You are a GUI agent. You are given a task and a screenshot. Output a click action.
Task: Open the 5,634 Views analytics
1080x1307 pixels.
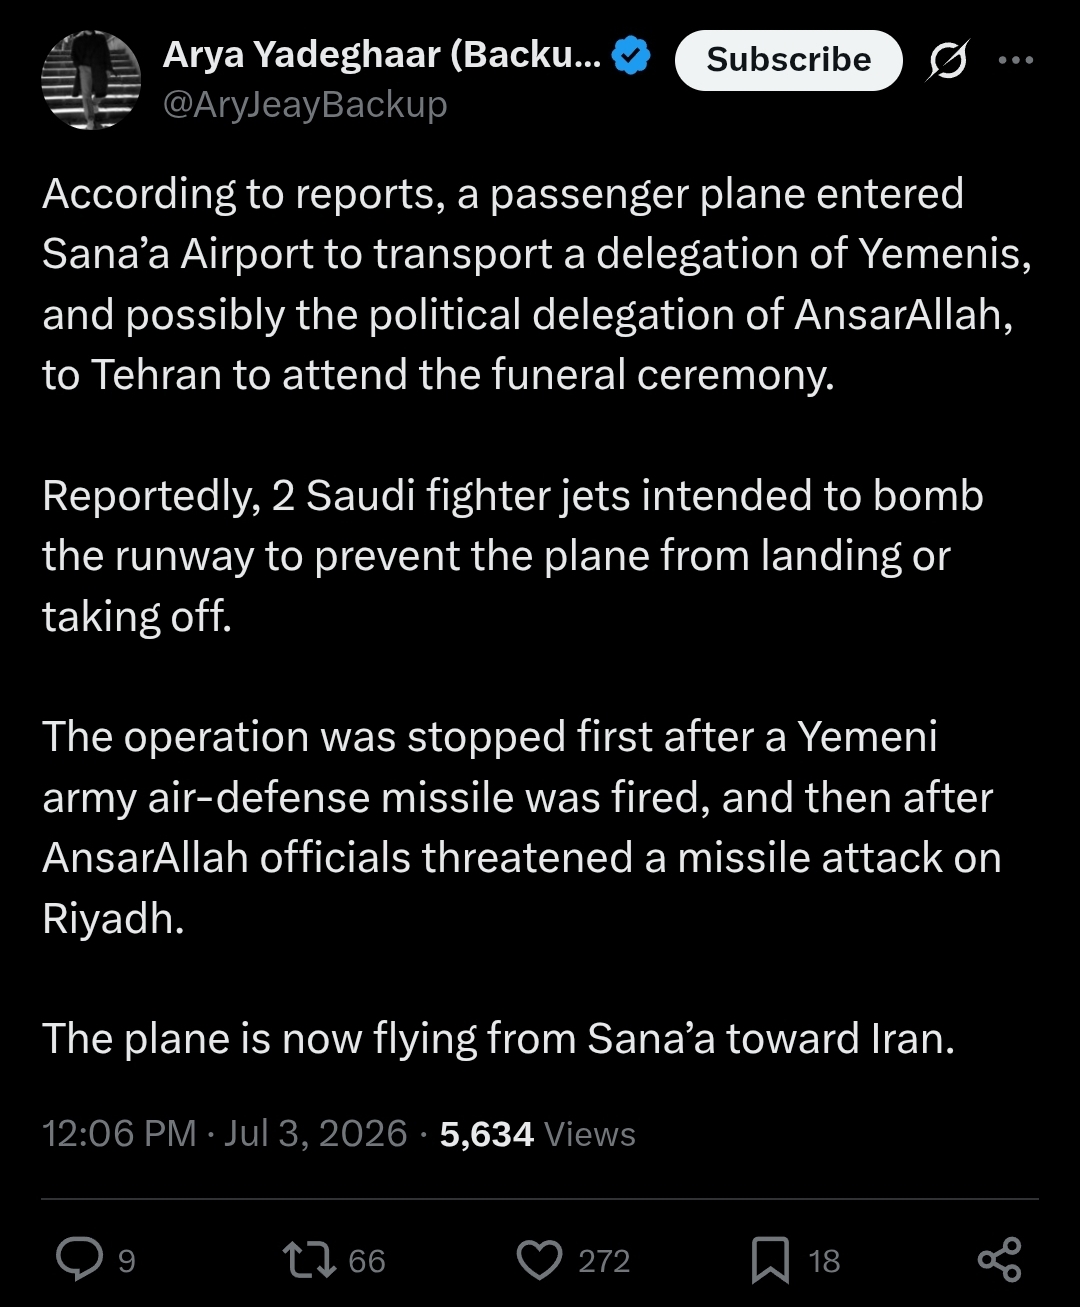(x=538, y=1134)
